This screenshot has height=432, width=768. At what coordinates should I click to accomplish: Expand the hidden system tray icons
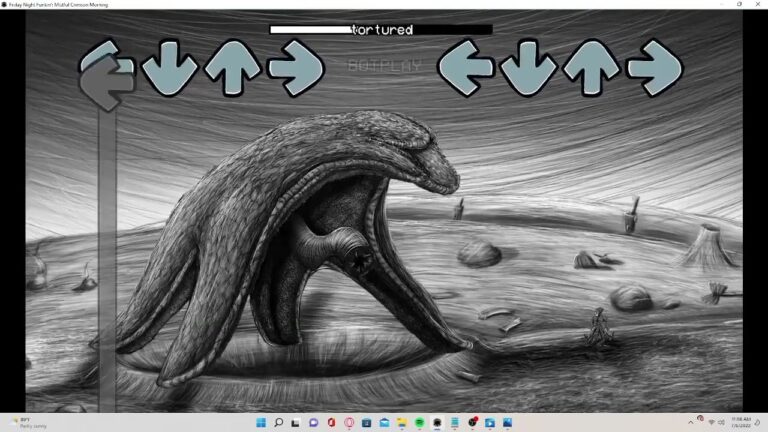click(x=691, y=422)
